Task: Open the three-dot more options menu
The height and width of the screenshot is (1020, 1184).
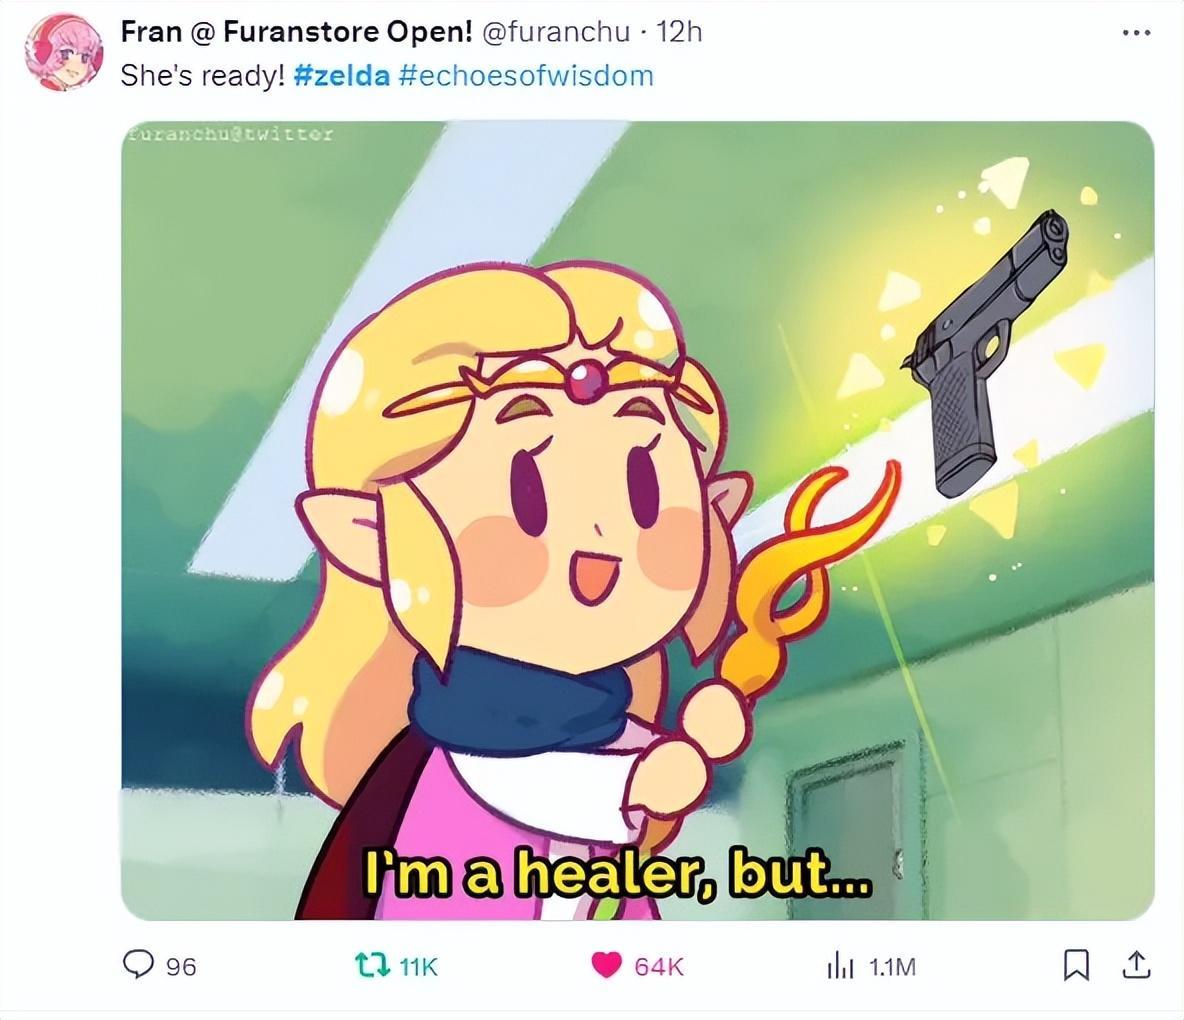Action: [1136, 32]
